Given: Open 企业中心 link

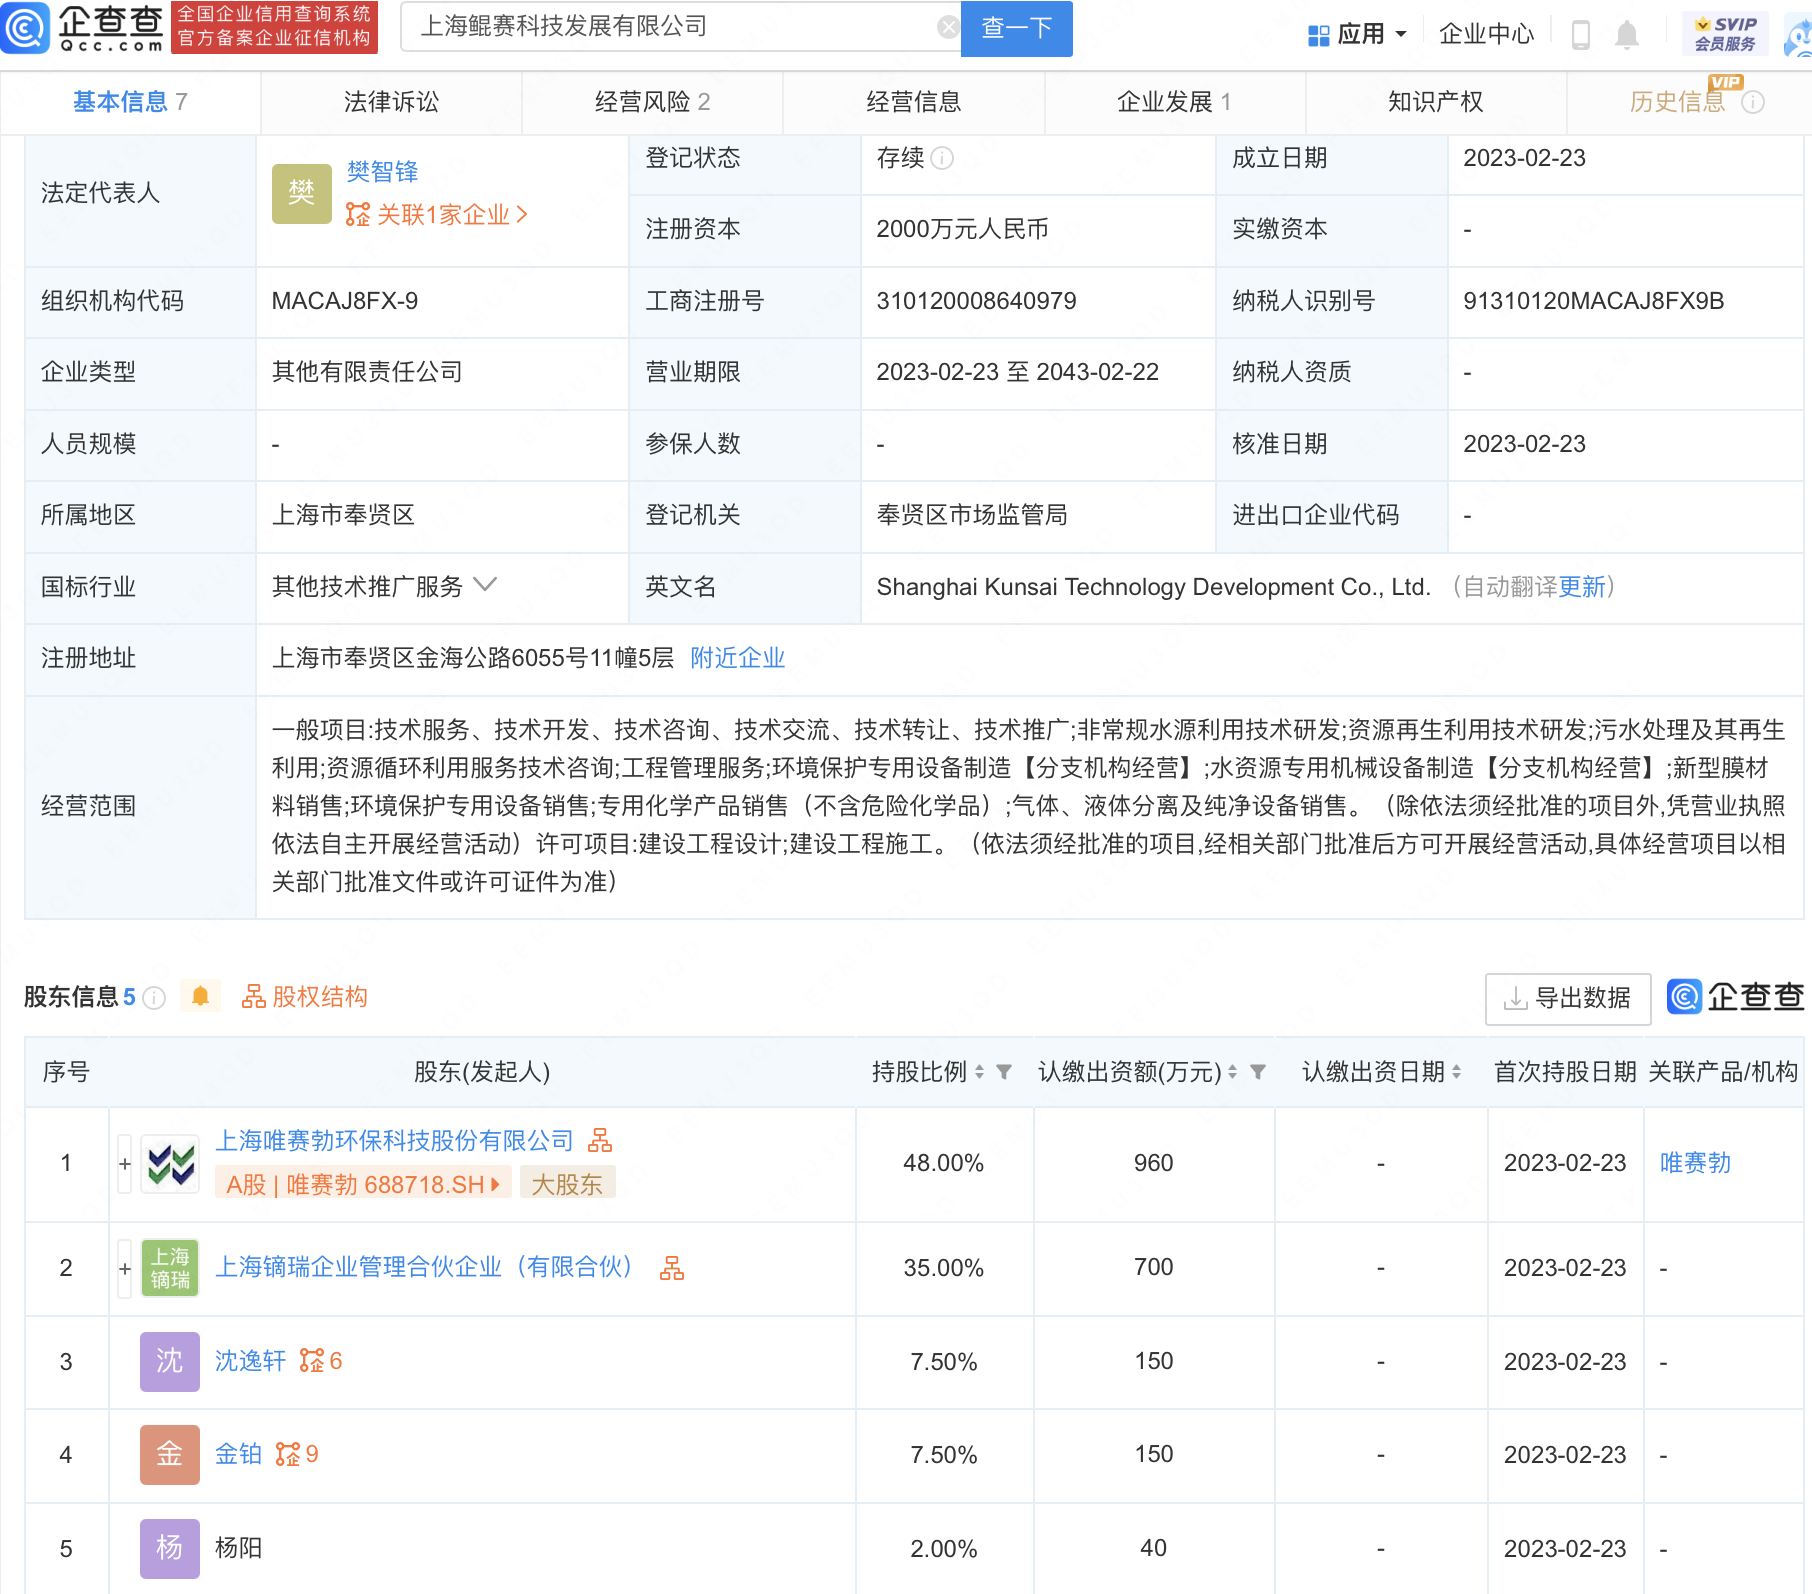Looking at the screenshot, I should coord(1486,35).
